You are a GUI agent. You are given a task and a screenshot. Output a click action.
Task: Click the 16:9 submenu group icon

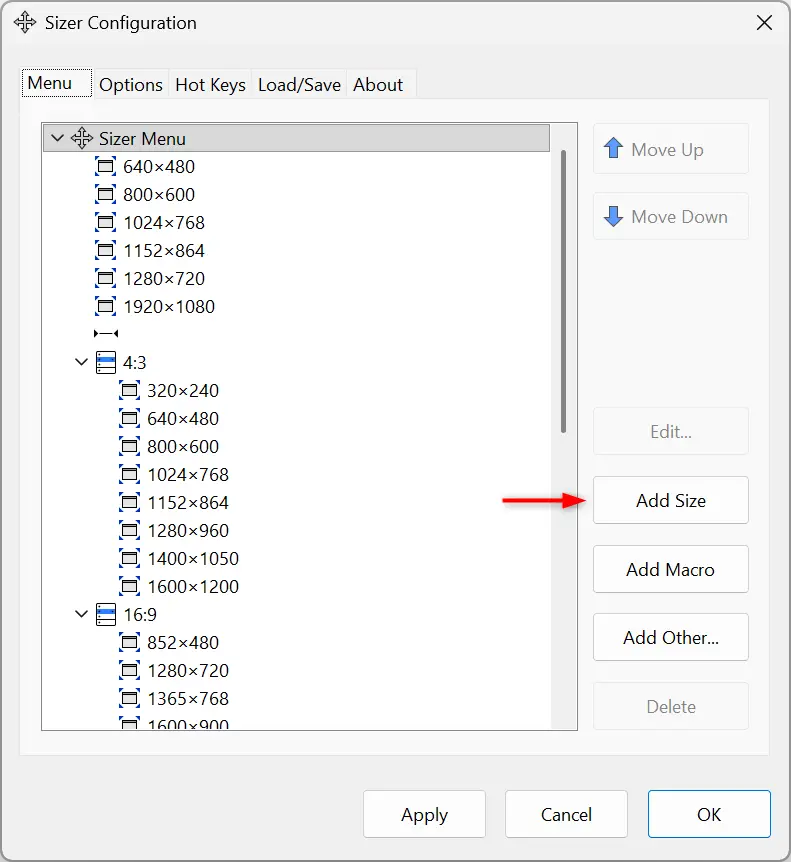click(106, 614)
